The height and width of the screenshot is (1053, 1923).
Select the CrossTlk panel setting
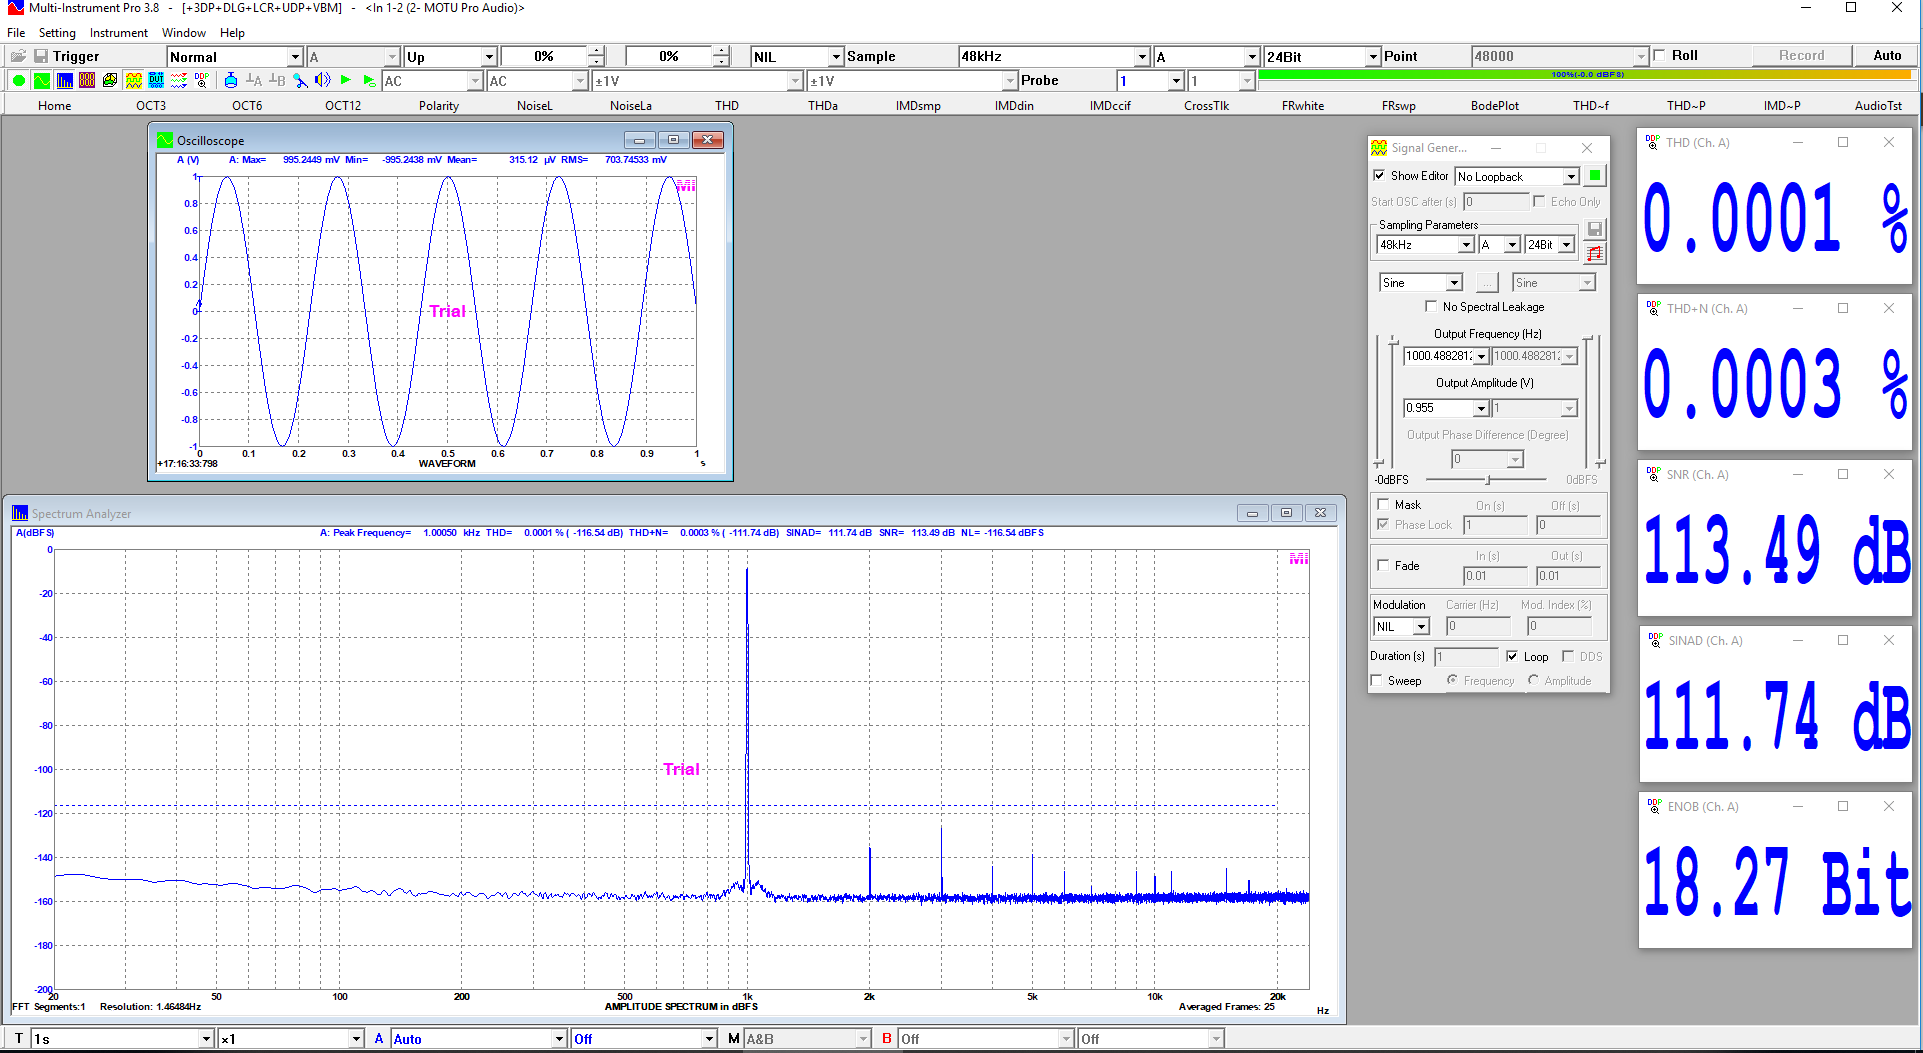(1207, 105)
